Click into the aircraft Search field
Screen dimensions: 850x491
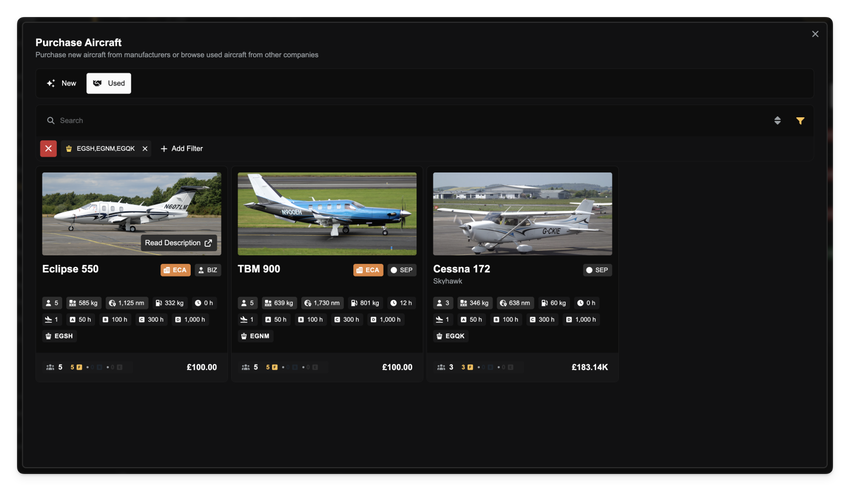click(x=400, y=120)
